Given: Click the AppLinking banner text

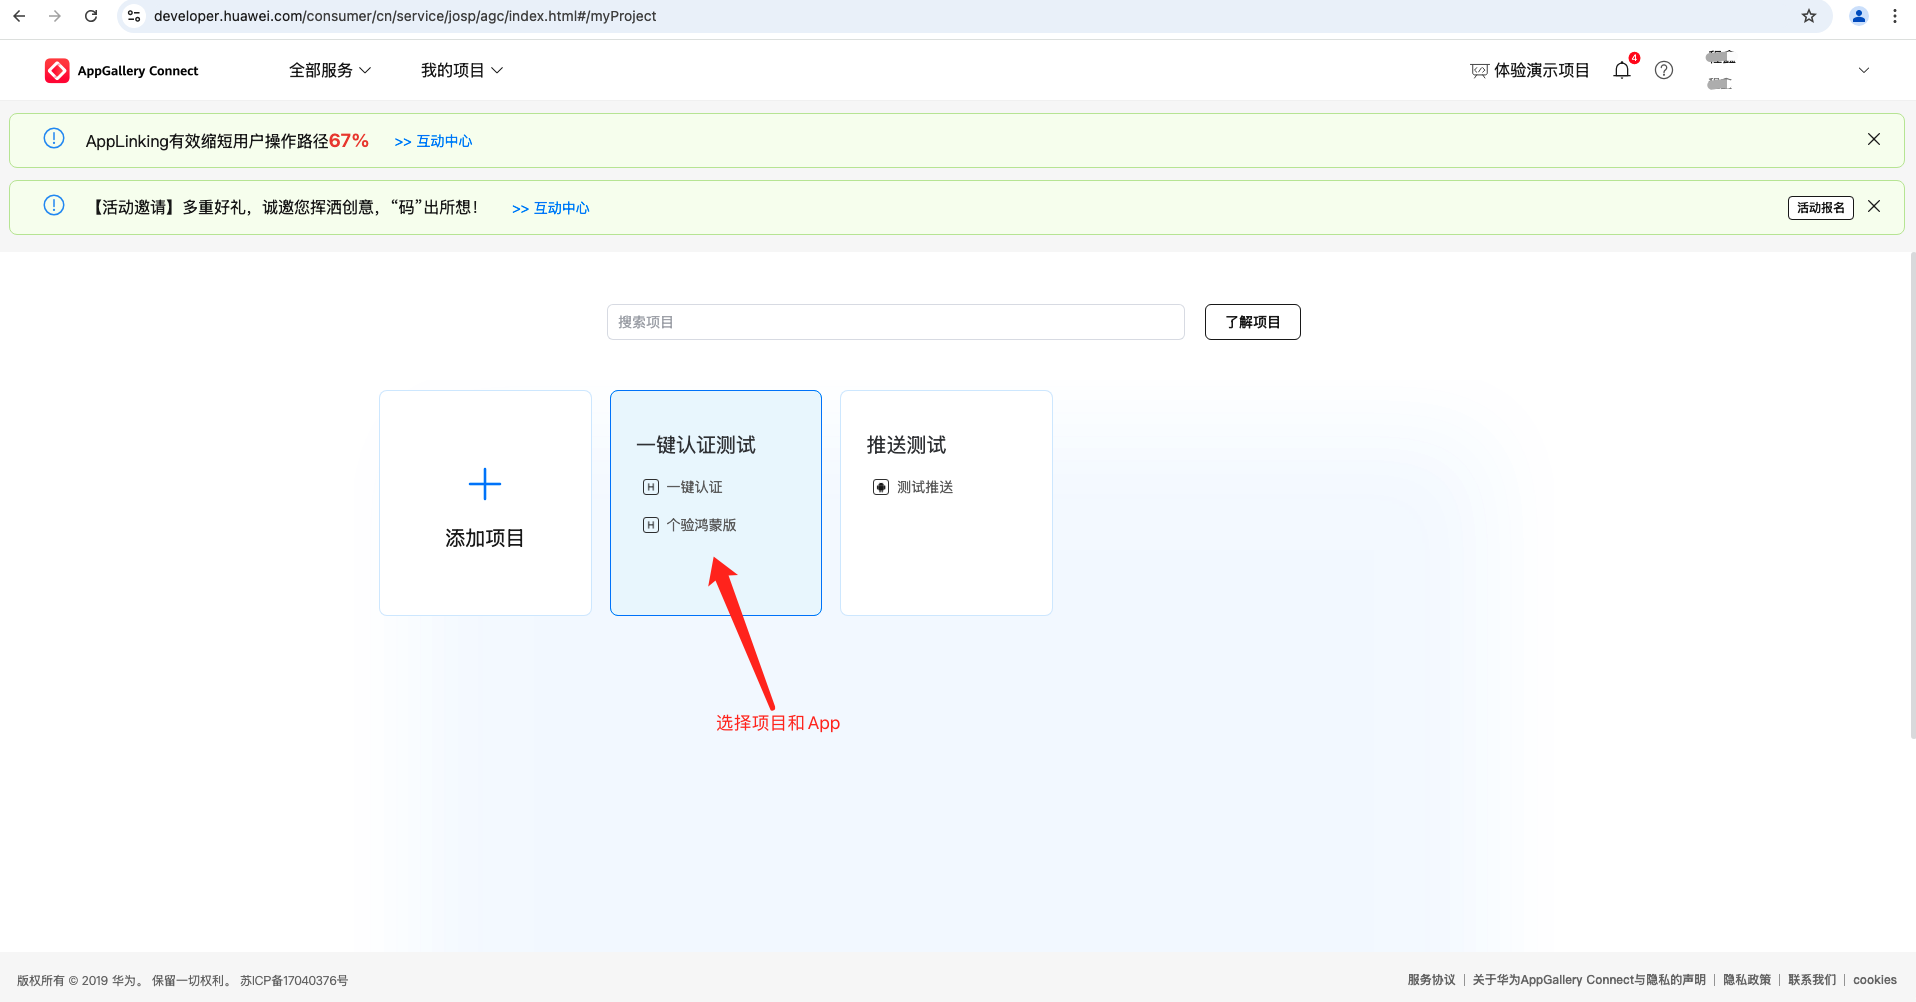Looking at the screenshot, I should [x=227, y=141].
